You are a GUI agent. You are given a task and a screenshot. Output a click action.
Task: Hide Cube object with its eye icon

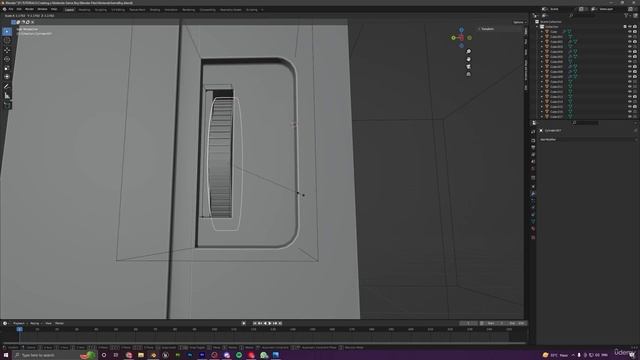click(x=630, y=31)
